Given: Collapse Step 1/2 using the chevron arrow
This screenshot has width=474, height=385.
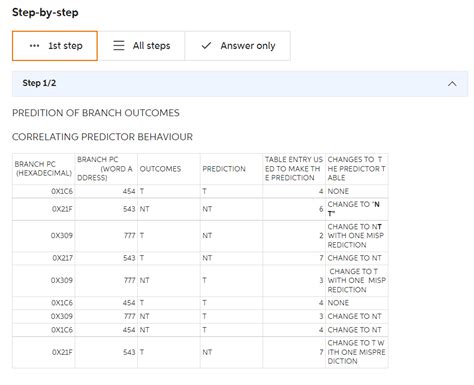Looking at the screenshot, I should (452, 84).
